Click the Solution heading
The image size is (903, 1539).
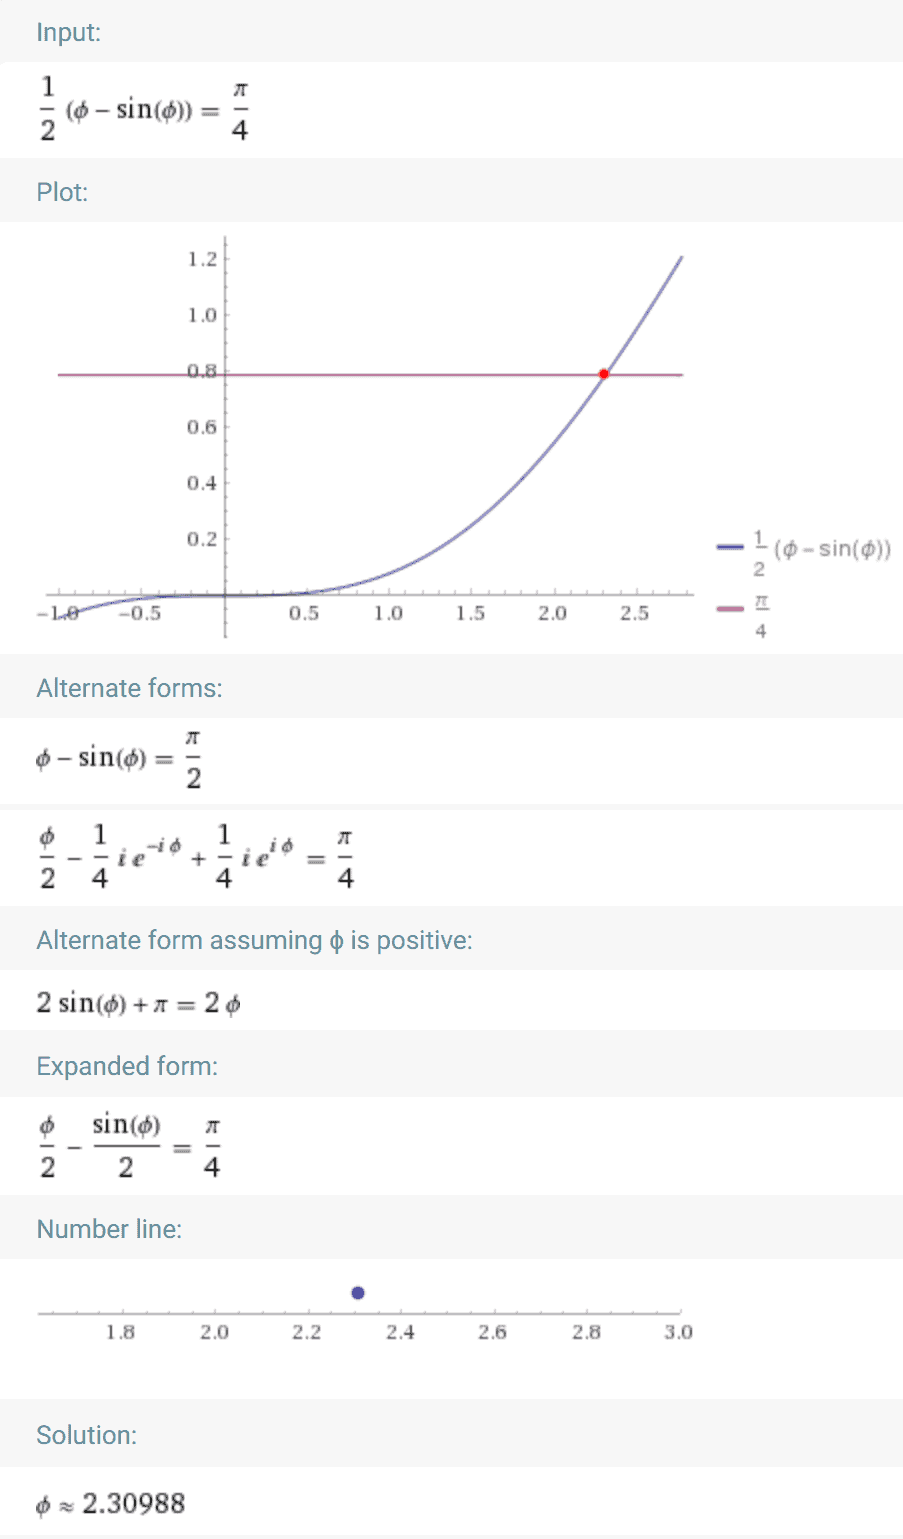pos(86,1435)
